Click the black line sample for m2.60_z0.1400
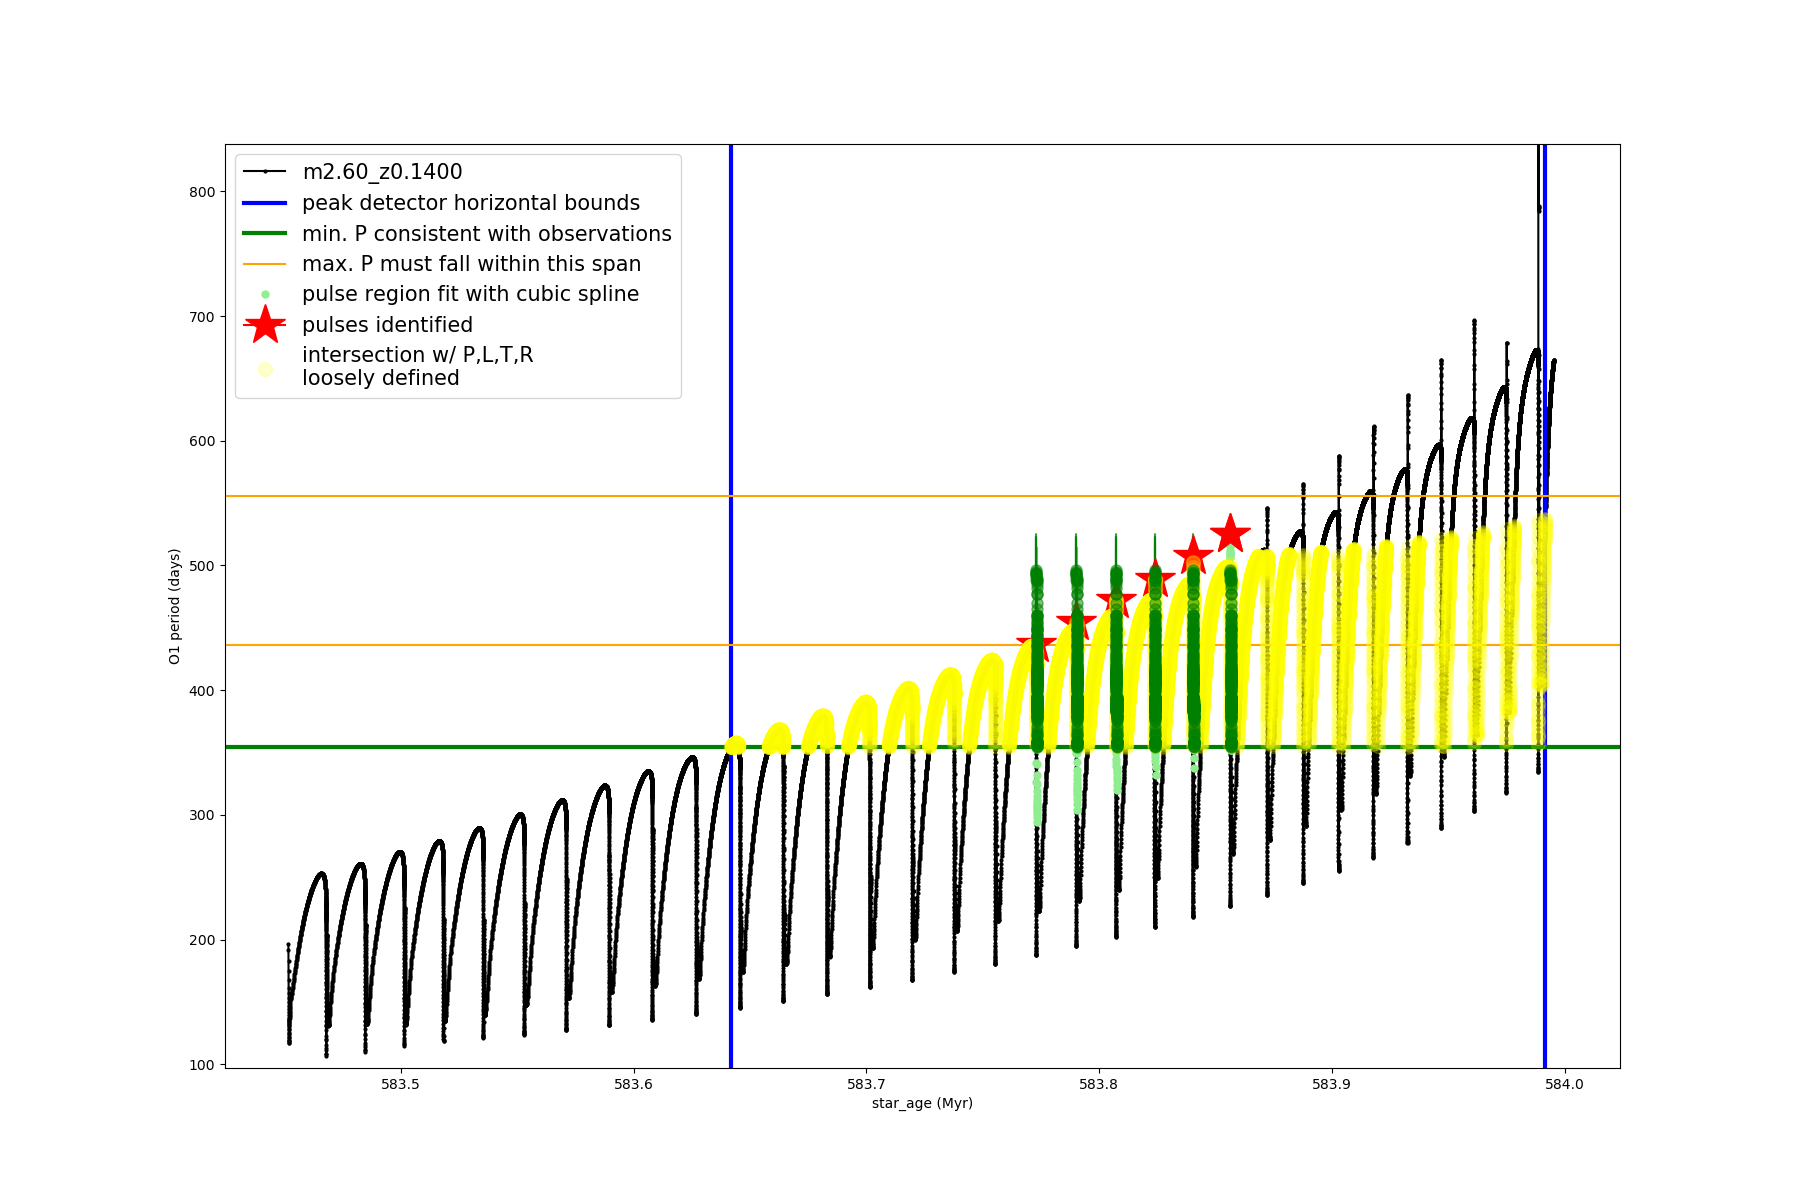The height and width of the screenshot is (1200, 1800). [x=265, y=172]
